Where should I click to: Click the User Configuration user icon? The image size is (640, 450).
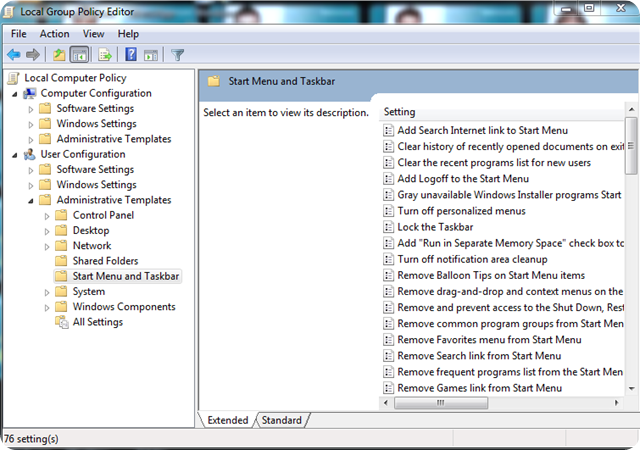(x=29, y=154)
